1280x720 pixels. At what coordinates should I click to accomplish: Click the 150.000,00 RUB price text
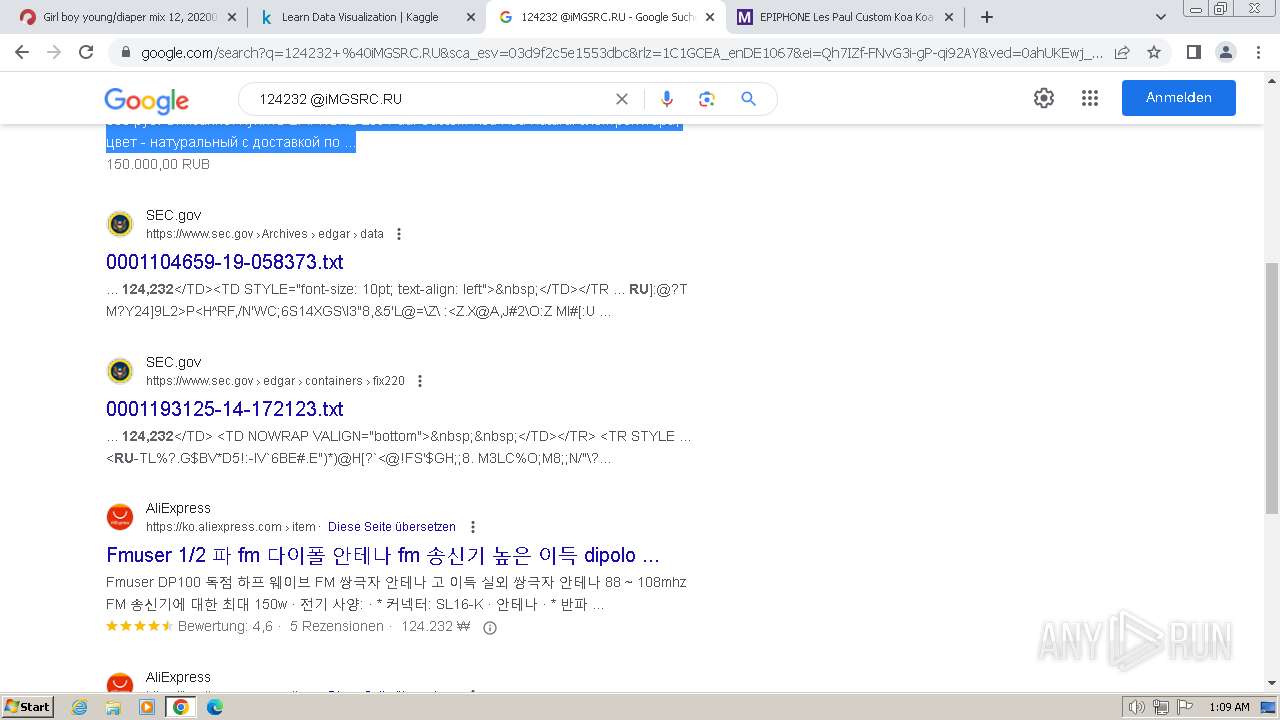tap(158, 164)
